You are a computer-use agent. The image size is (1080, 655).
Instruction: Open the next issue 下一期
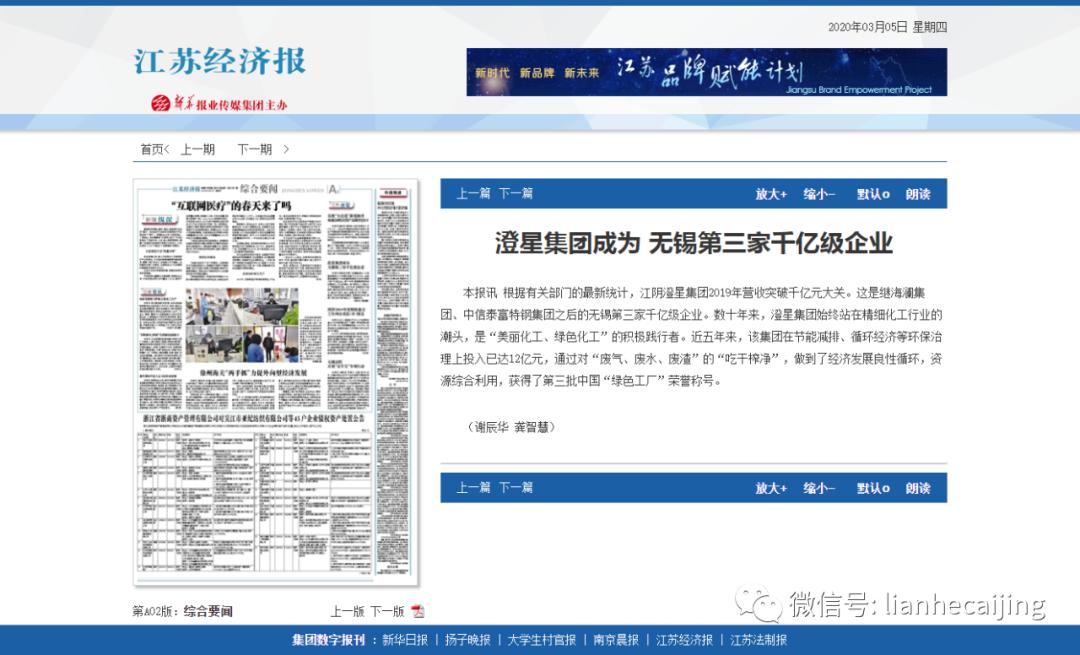click(256, 148)
